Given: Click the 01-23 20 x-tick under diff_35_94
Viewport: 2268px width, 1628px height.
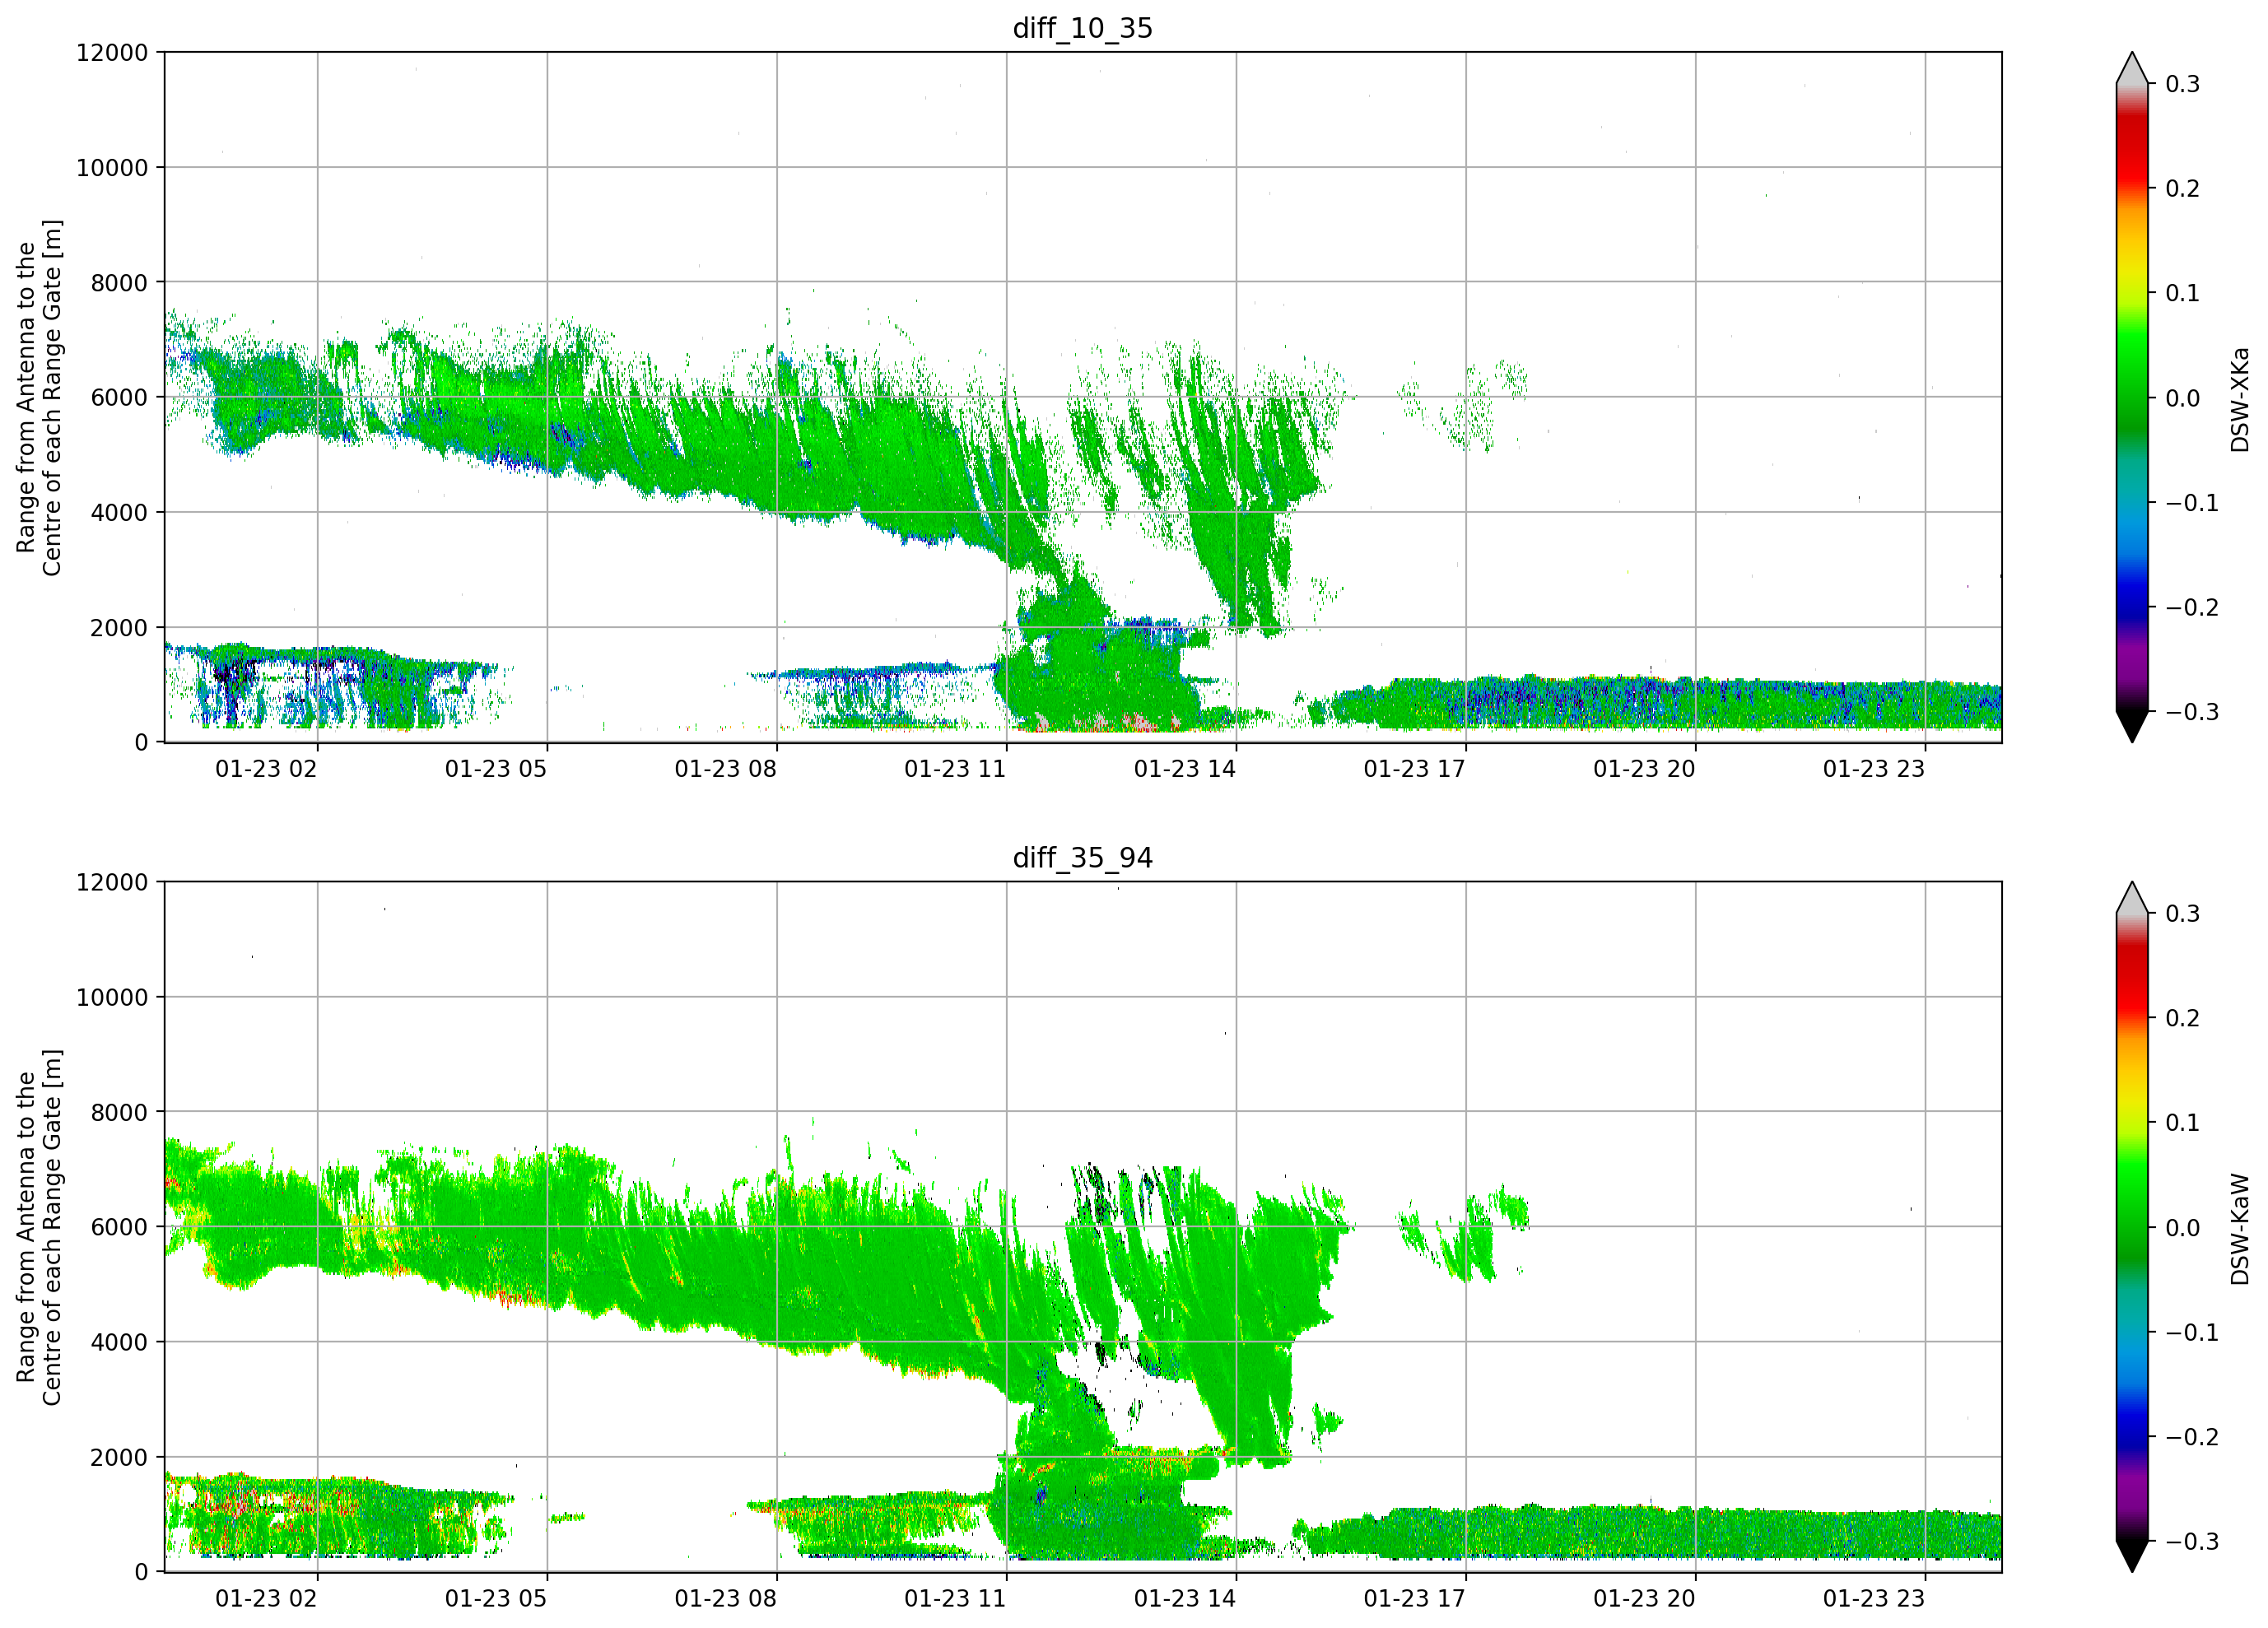Looking at the screenshot, I should (x=1644, y=1599).
